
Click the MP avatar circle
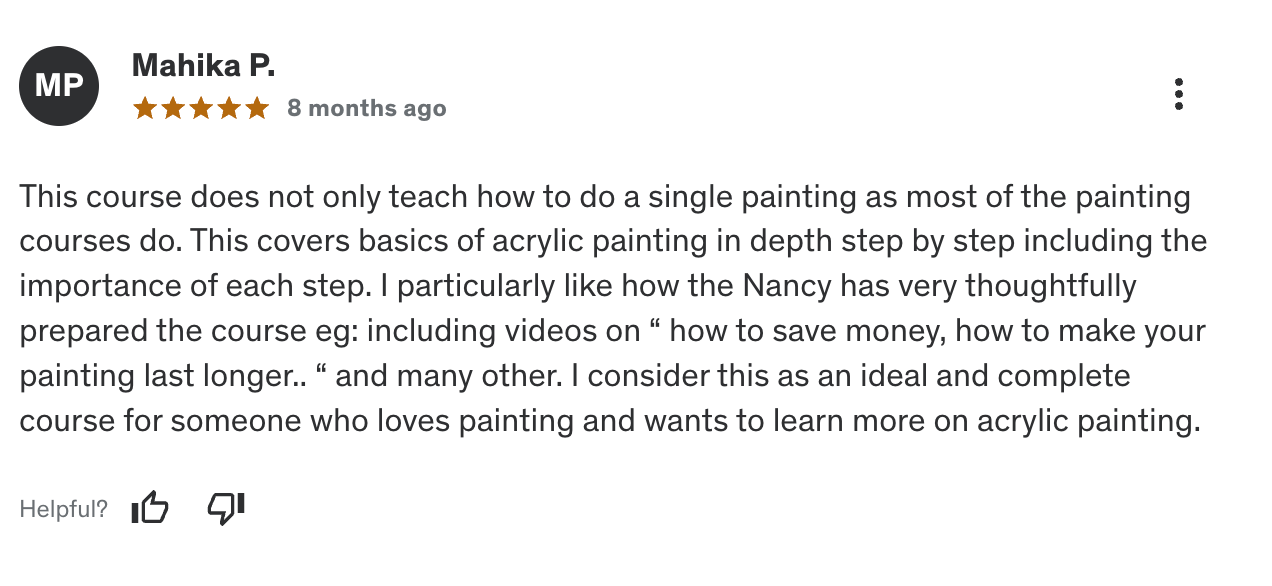(x=59, y=86)
